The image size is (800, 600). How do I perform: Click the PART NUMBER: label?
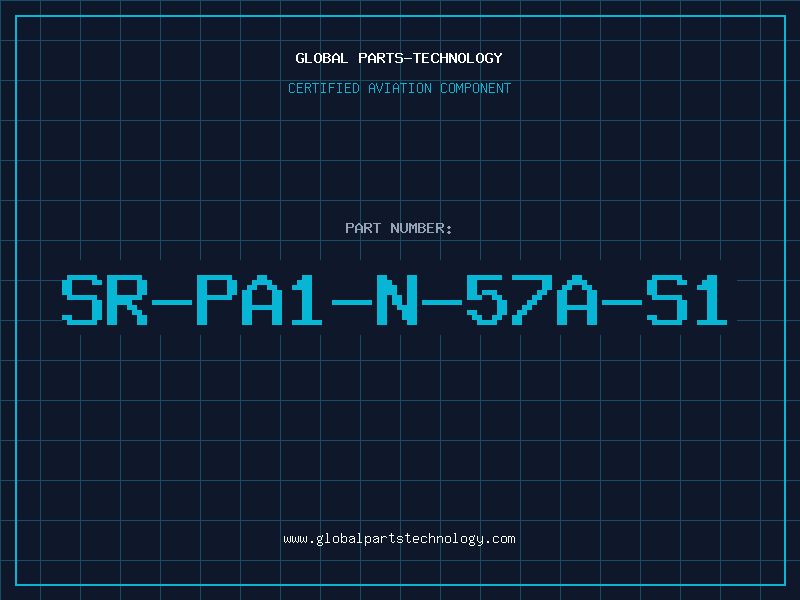pos(399,228)
